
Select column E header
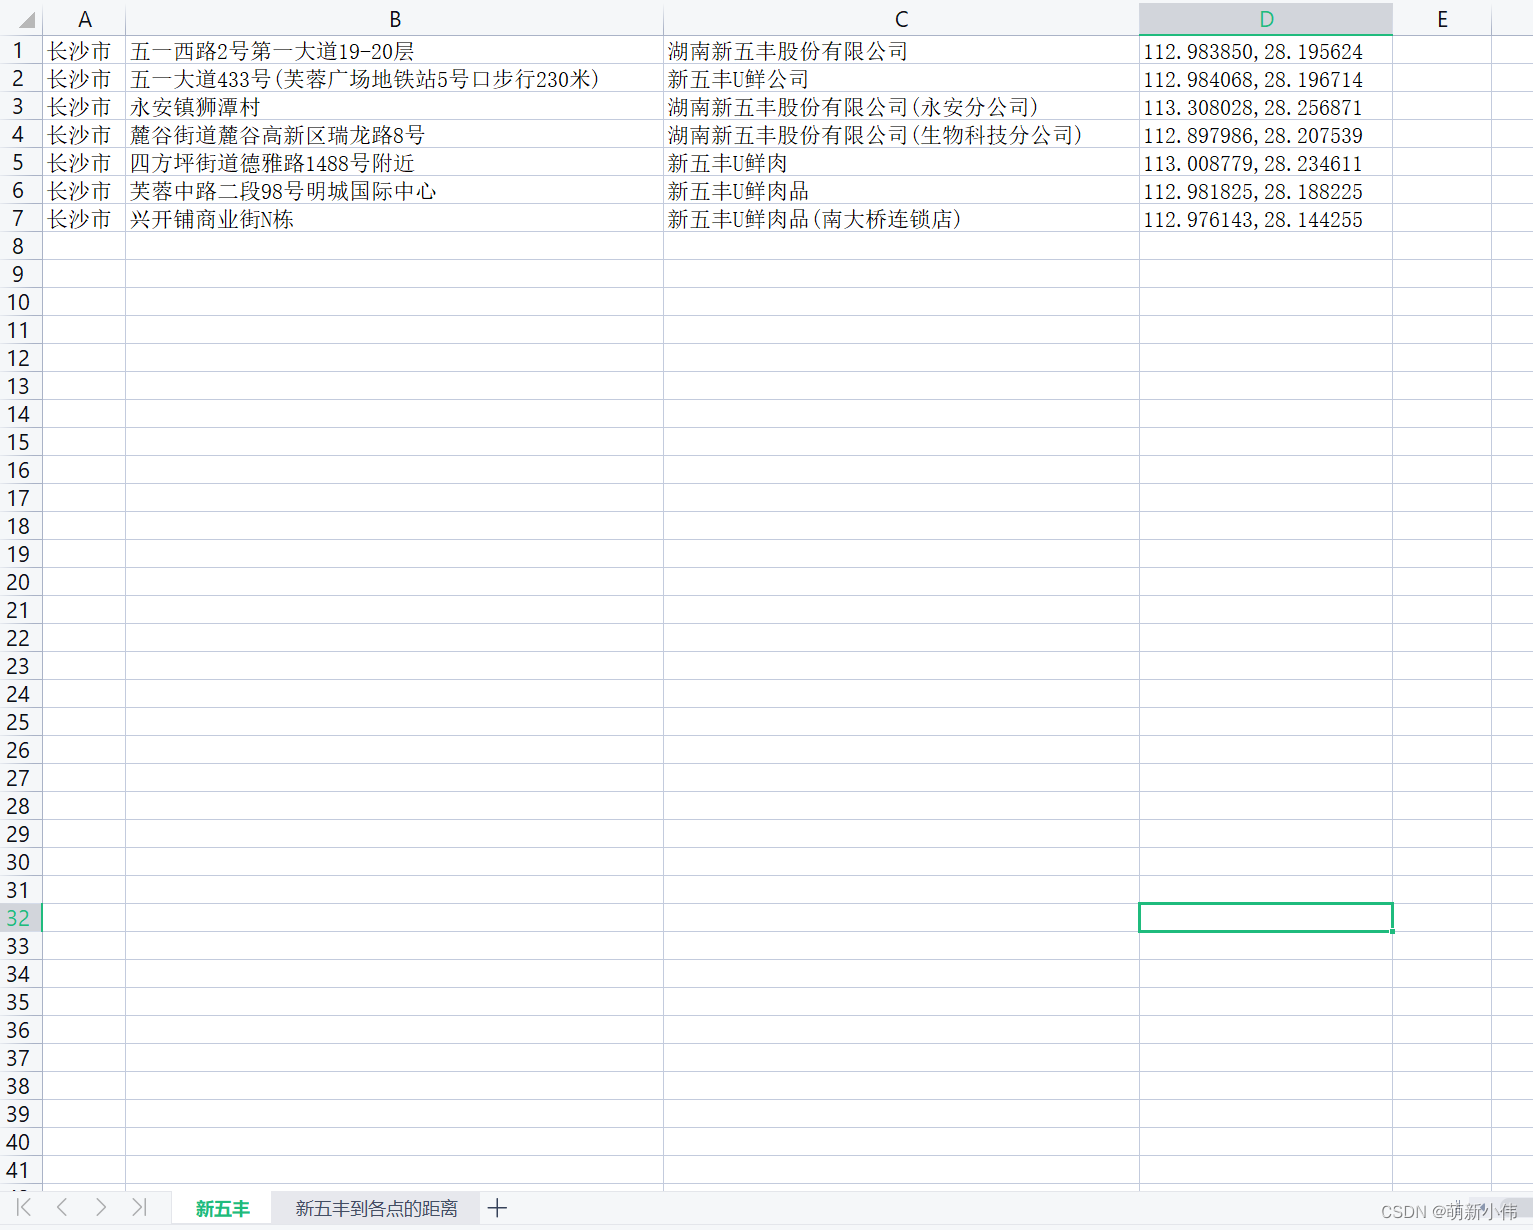[1442, 19]
